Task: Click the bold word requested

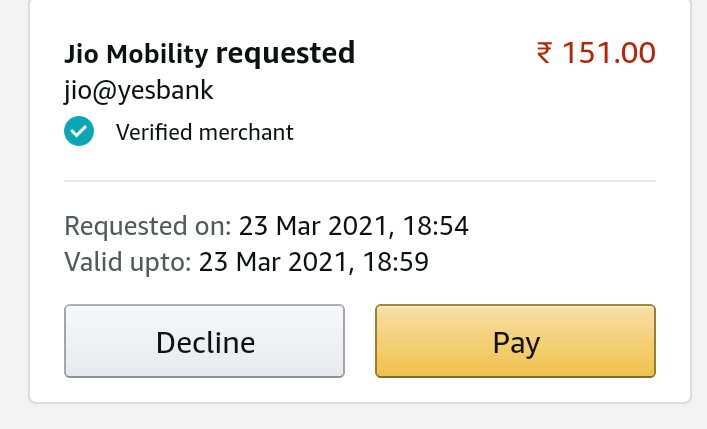Action: click(285, 54)
